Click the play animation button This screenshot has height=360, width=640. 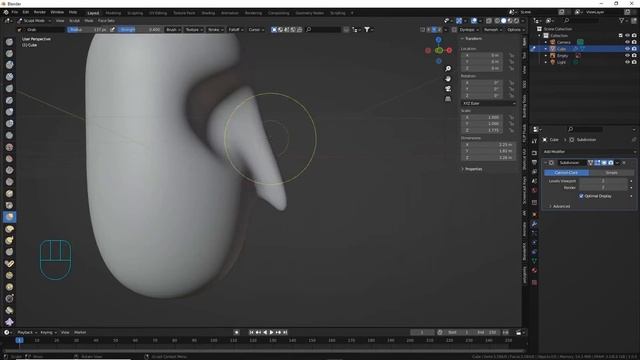point(272,332)
